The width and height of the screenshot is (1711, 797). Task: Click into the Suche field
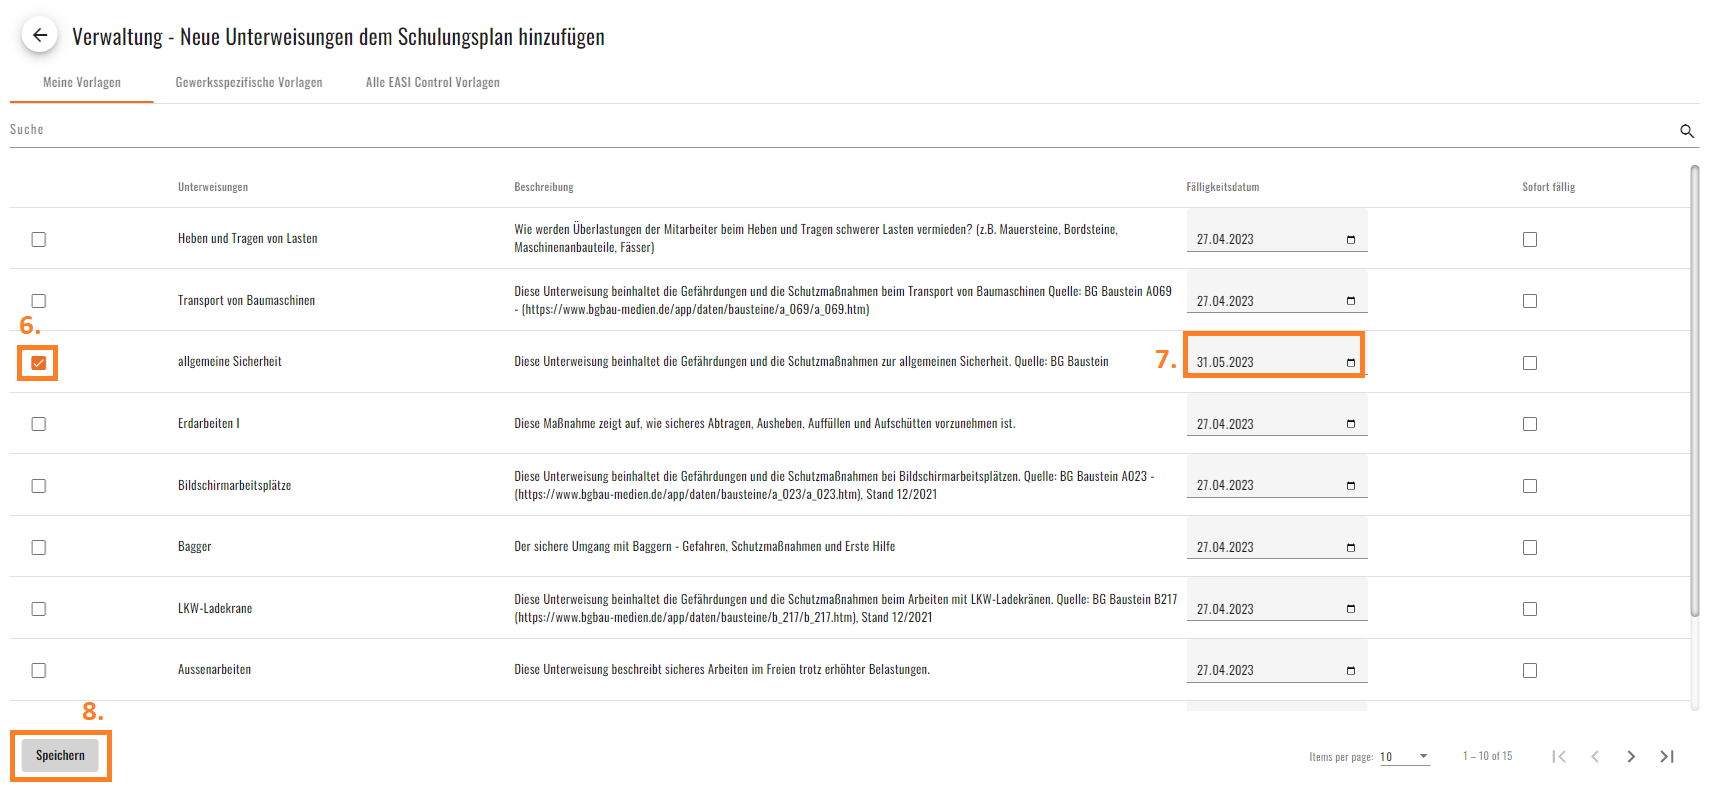(840, 130)
